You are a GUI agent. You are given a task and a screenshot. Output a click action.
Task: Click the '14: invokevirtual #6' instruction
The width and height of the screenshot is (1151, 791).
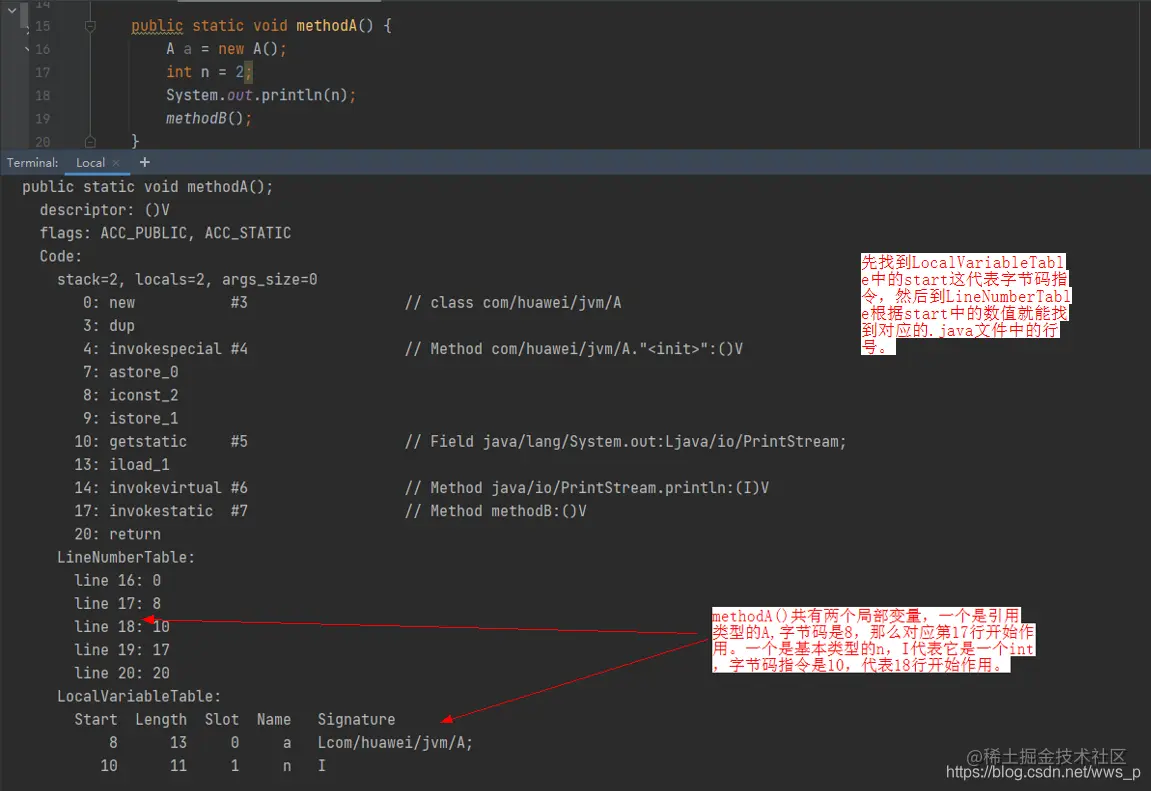pyautogui.click(x=161, y=488)
